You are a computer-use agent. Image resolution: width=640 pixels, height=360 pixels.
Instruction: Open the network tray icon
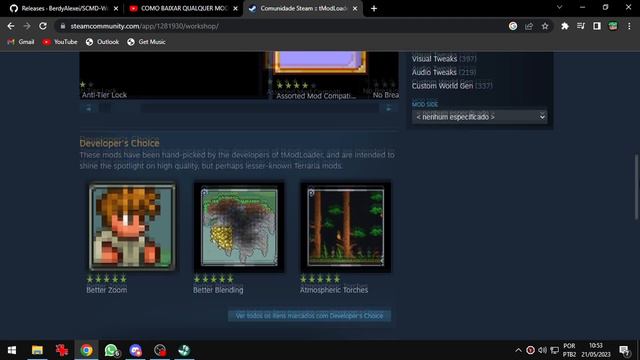point(555,350)
